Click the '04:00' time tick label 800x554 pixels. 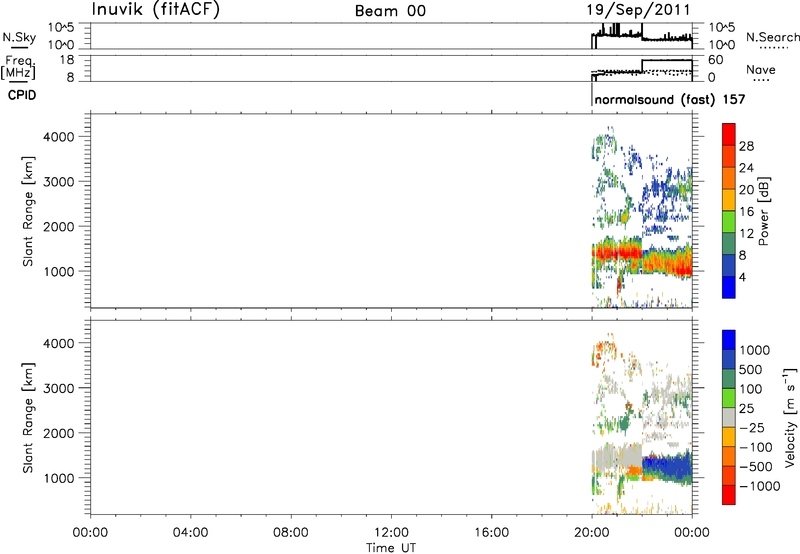pyautogui.click(x=191, y=533)
